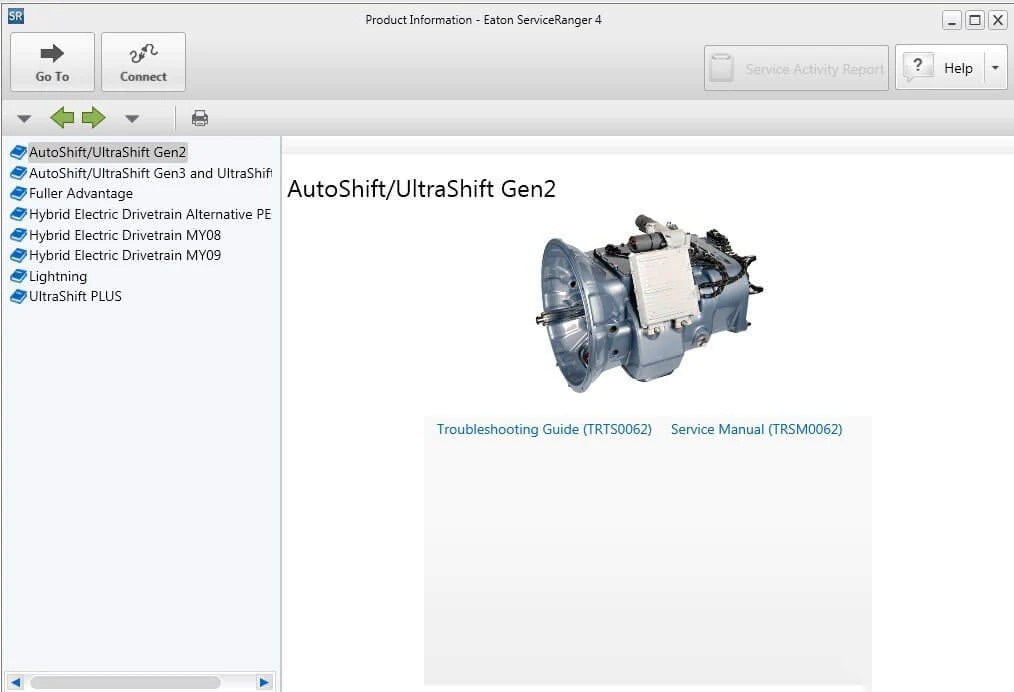Screen dimensions: 1014x692
Task: Open Troubleshooting Guide (TRTS0062) link
Action: [x=544, y=429]
